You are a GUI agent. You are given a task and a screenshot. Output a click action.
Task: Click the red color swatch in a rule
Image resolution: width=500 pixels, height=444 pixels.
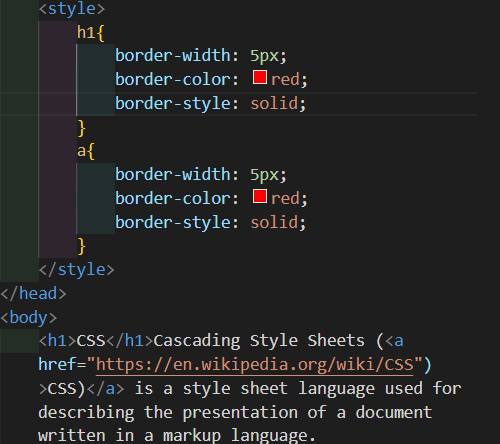pos(260,196)
